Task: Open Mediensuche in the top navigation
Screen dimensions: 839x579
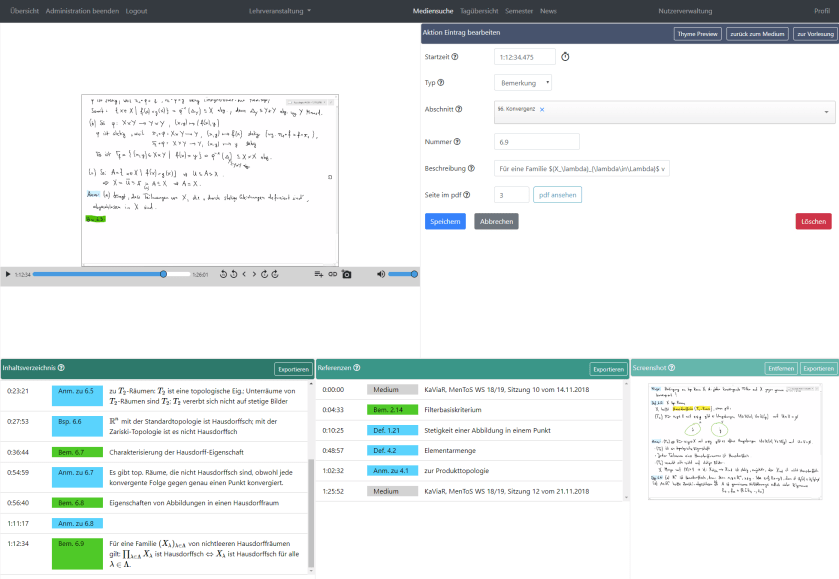Action: 432,11
